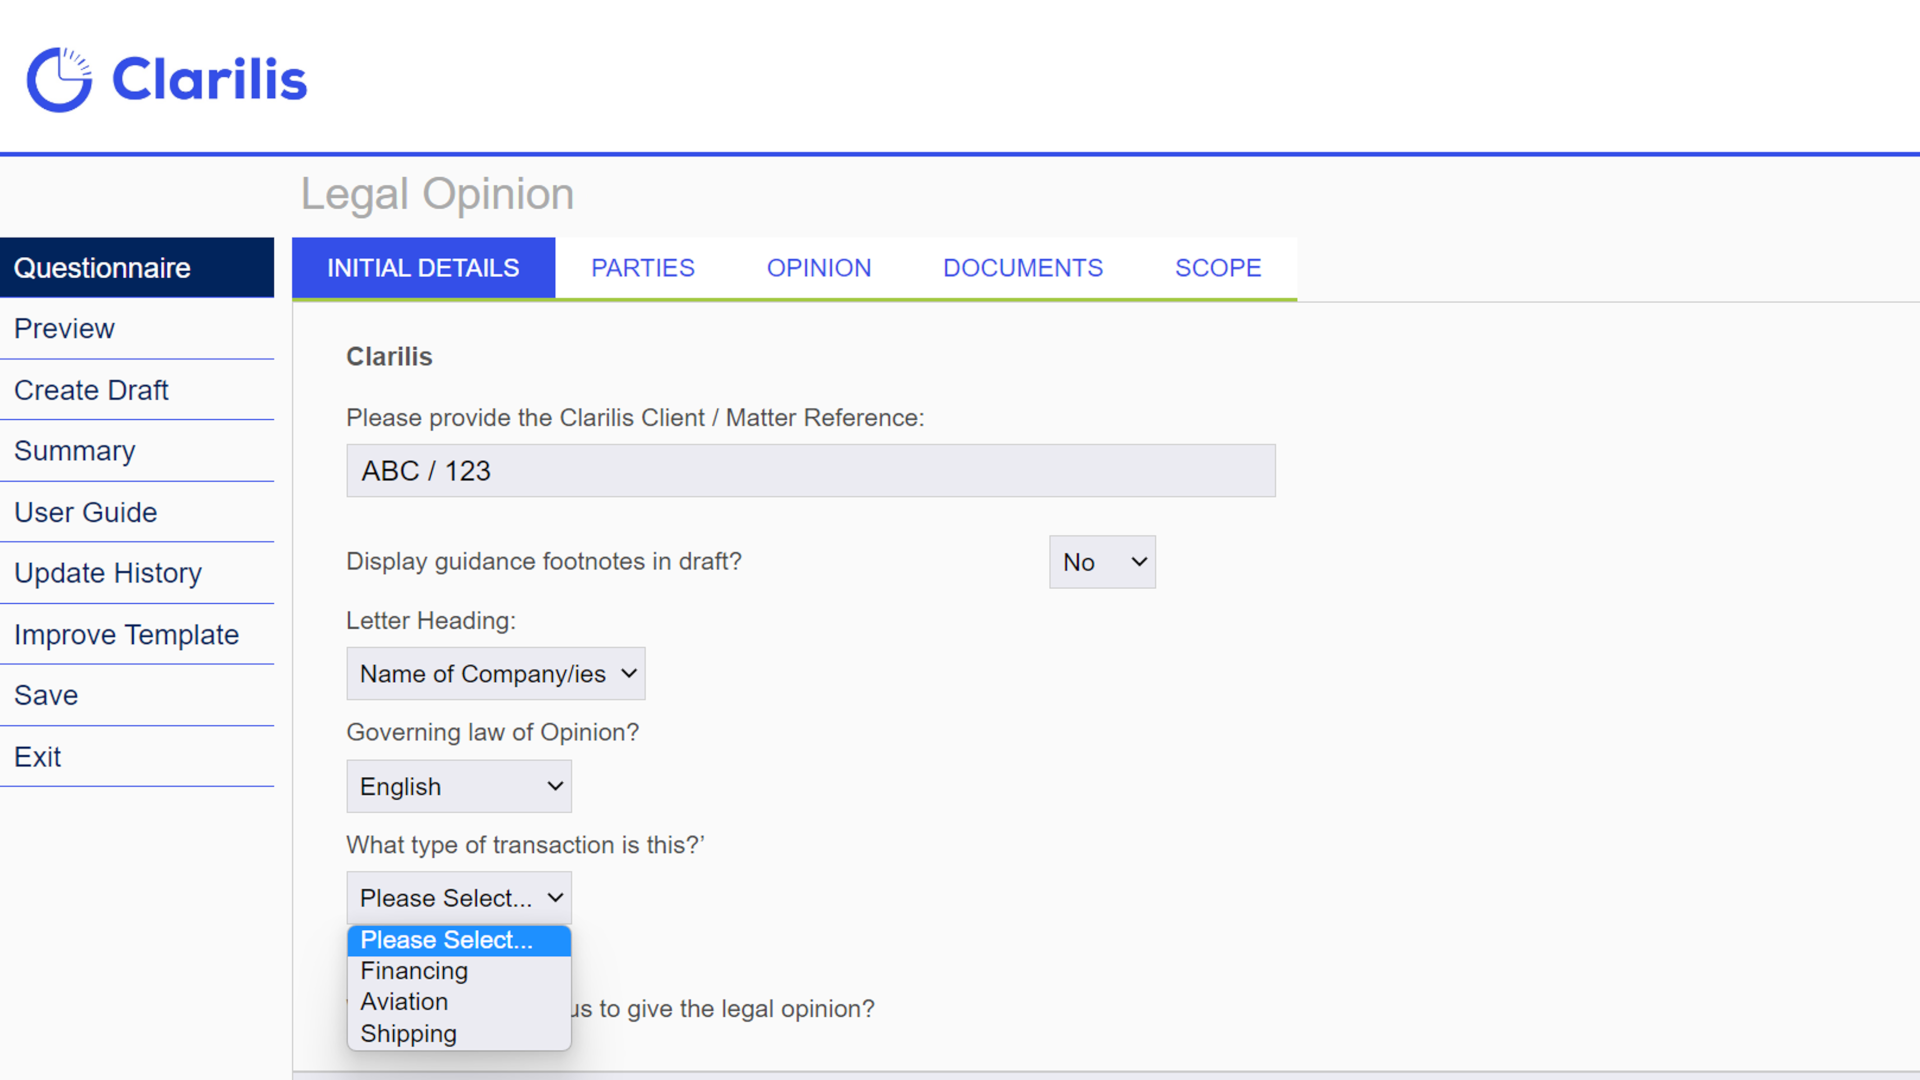Click the Governing law of Opinion label
Screen dimensions: 1920x1080
(x=492, y=733)
